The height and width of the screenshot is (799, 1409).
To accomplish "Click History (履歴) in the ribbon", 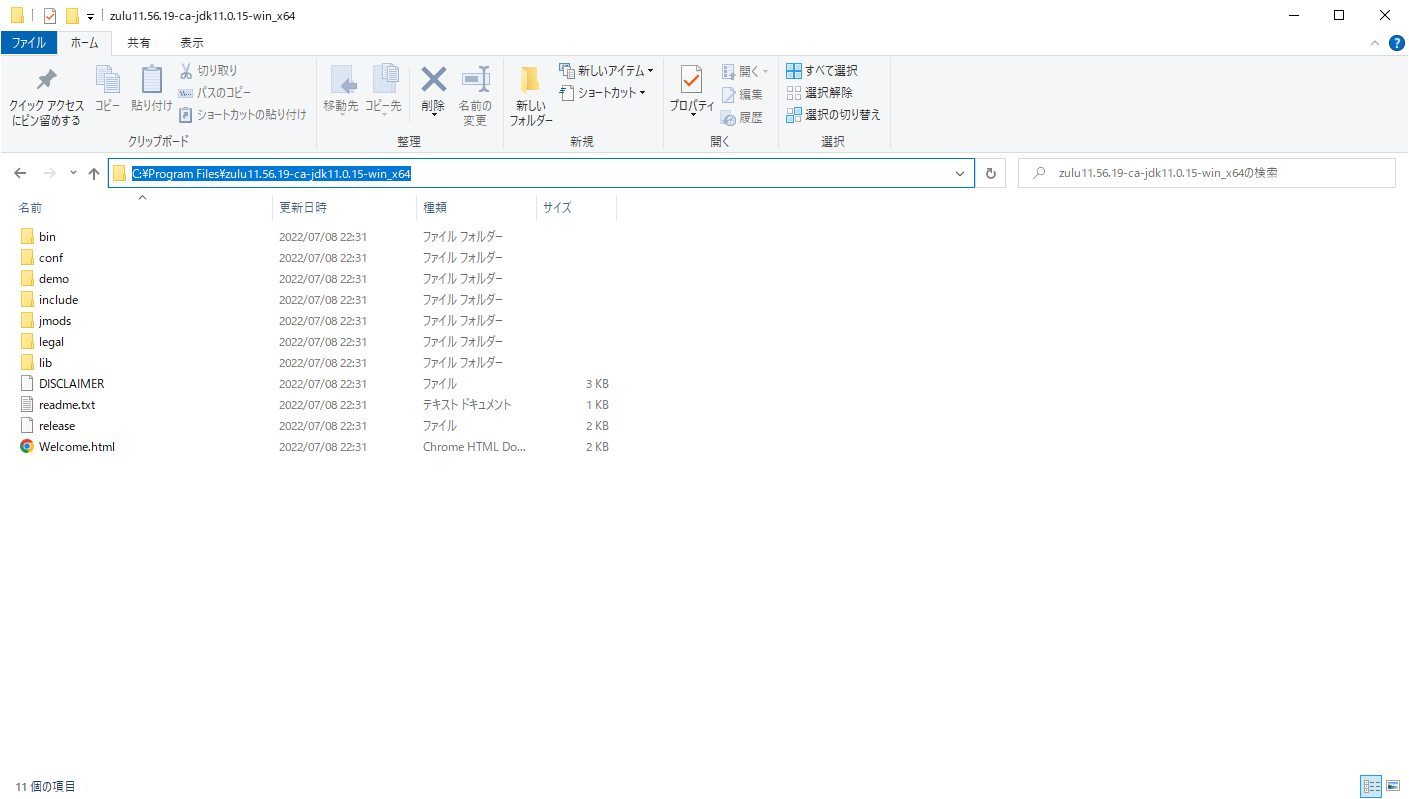I will (x=742, y=118).
